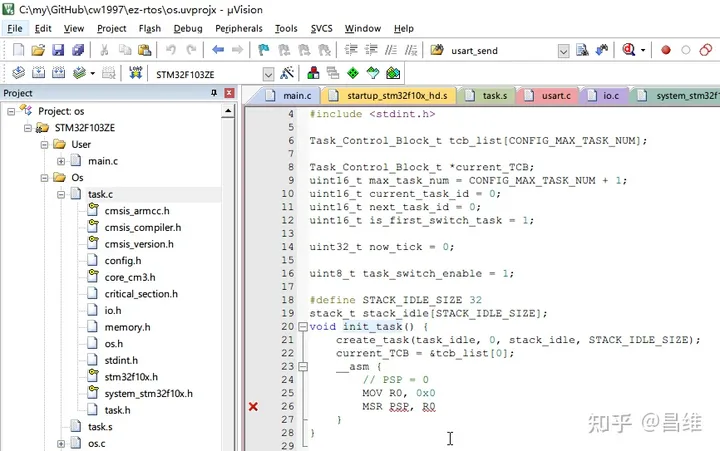Image resolution: width=720 pixels, height=451 pixels.
Task: Open the Flash menu
Action: 150,28
